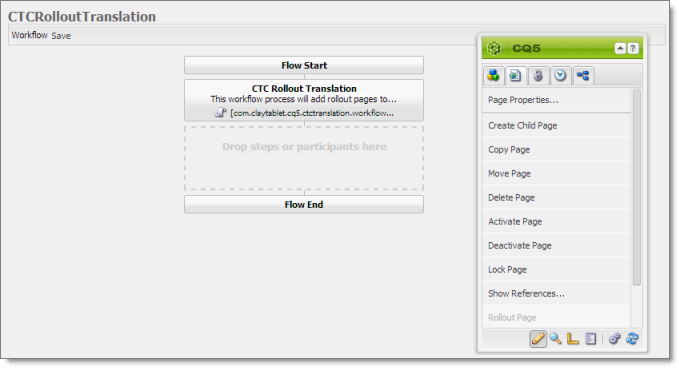Click the Workflow tab on the toolbar

[x=29, y=35]
